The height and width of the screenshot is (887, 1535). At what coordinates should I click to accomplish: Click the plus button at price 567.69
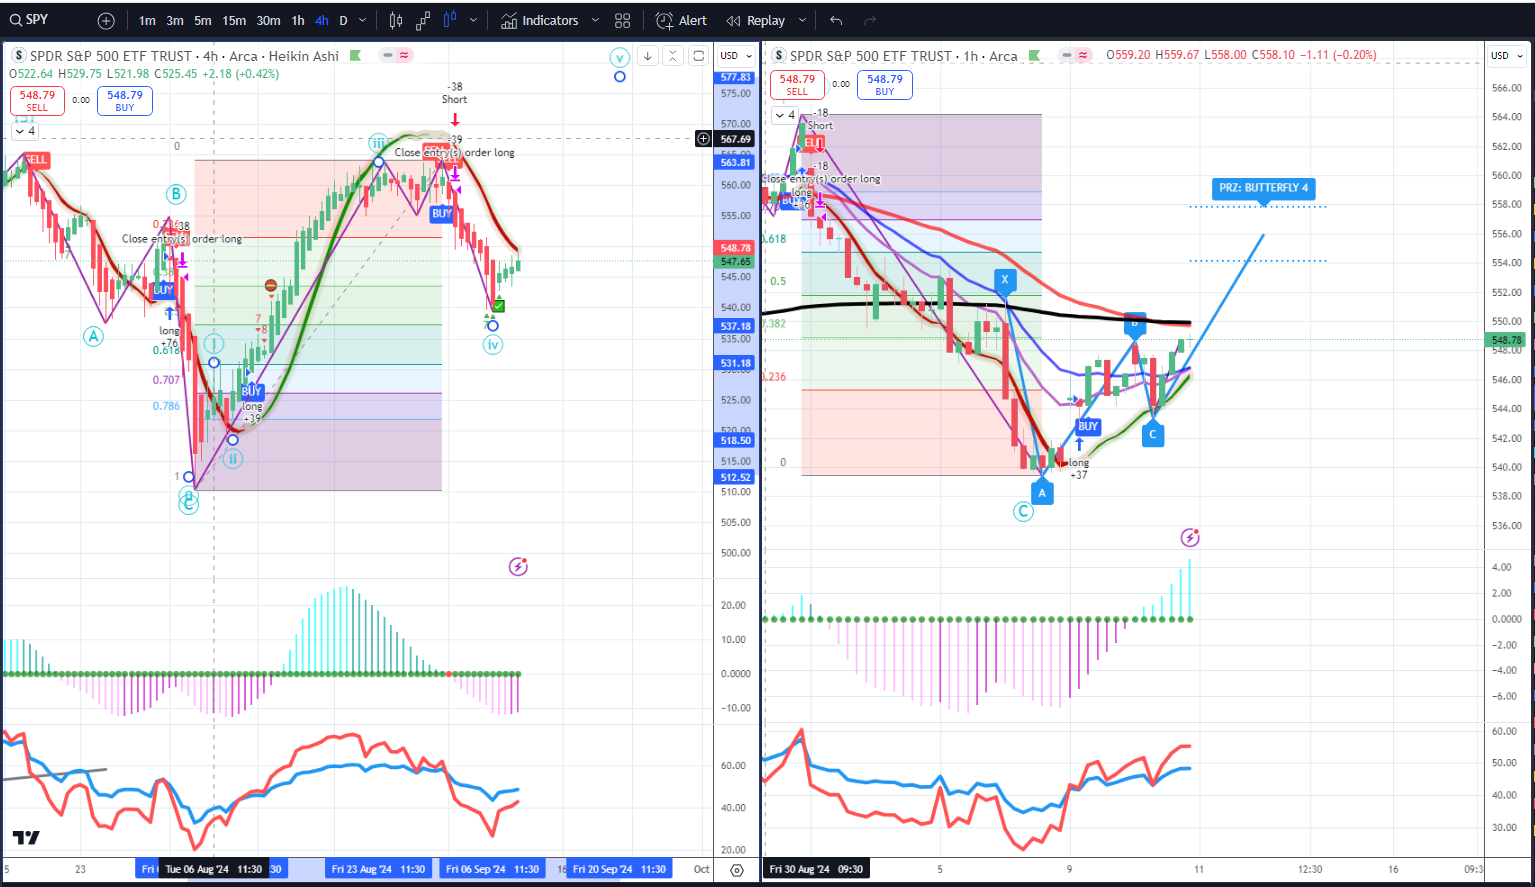[x=704, y=139]
